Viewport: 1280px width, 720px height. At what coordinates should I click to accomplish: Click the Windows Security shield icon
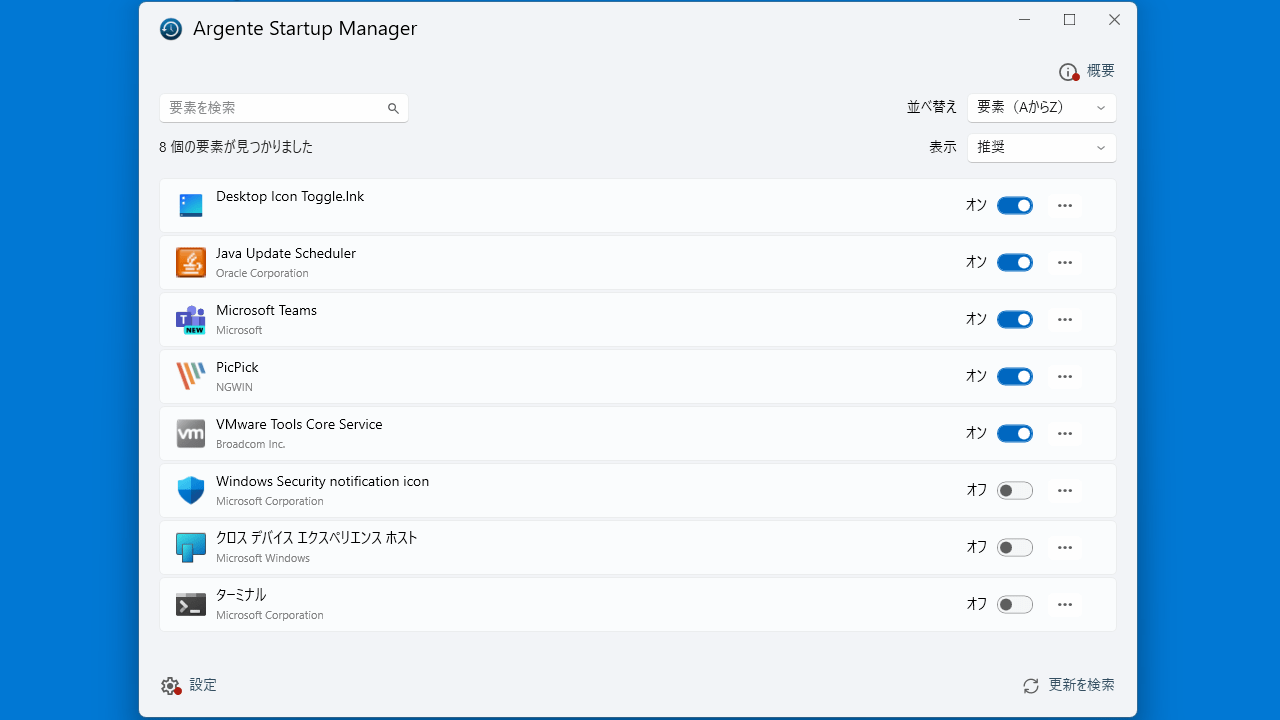(191, 490)
